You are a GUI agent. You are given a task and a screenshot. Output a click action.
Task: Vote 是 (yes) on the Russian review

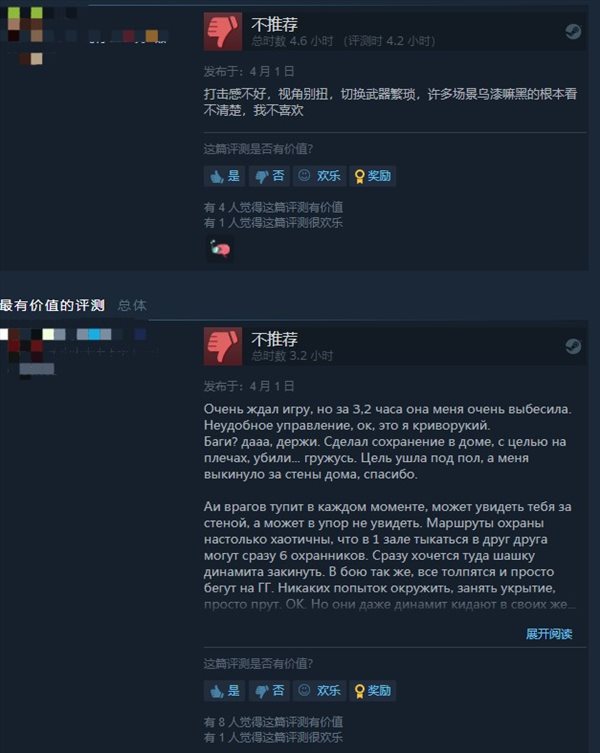tap(225, 691)
